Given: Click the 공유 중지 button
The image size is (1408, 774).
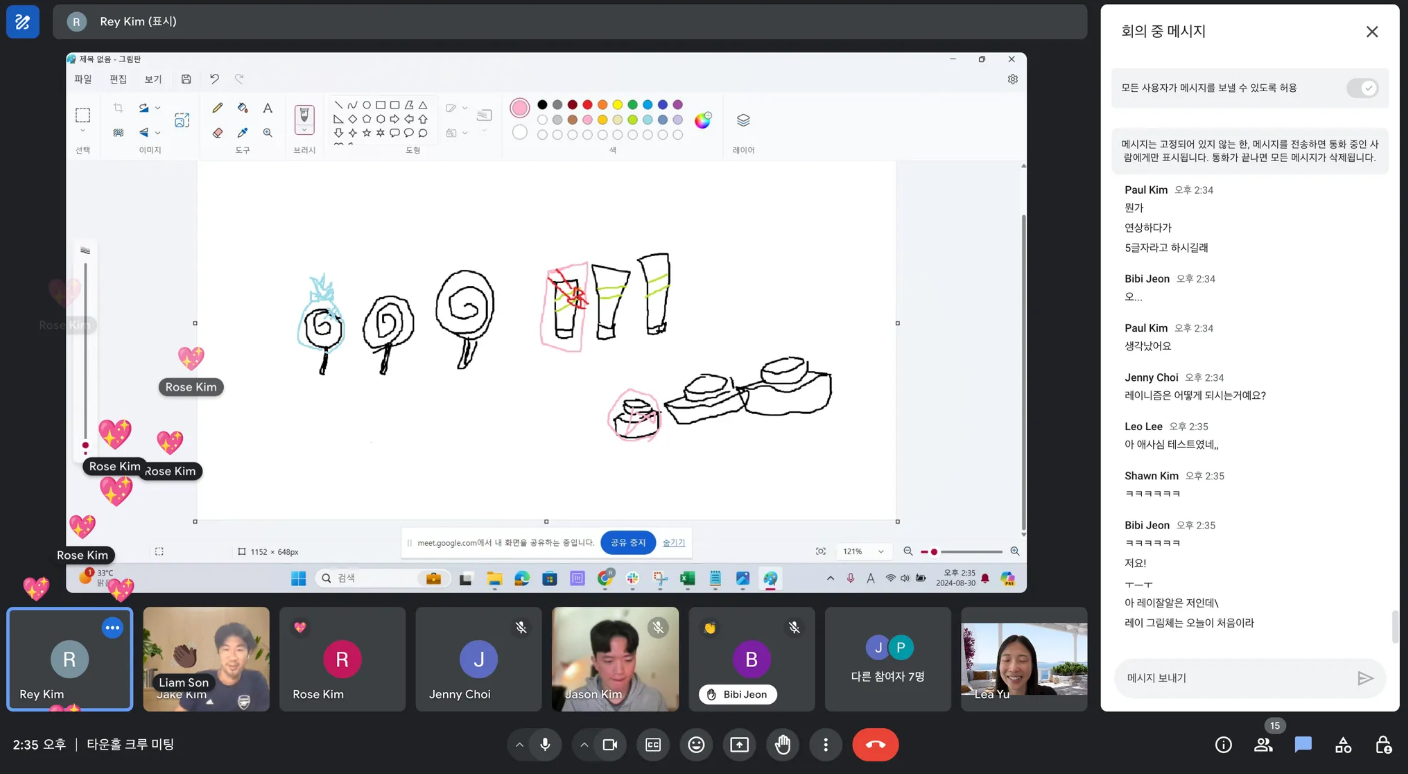Looking at the screenshot, I should tap(628, 542).
